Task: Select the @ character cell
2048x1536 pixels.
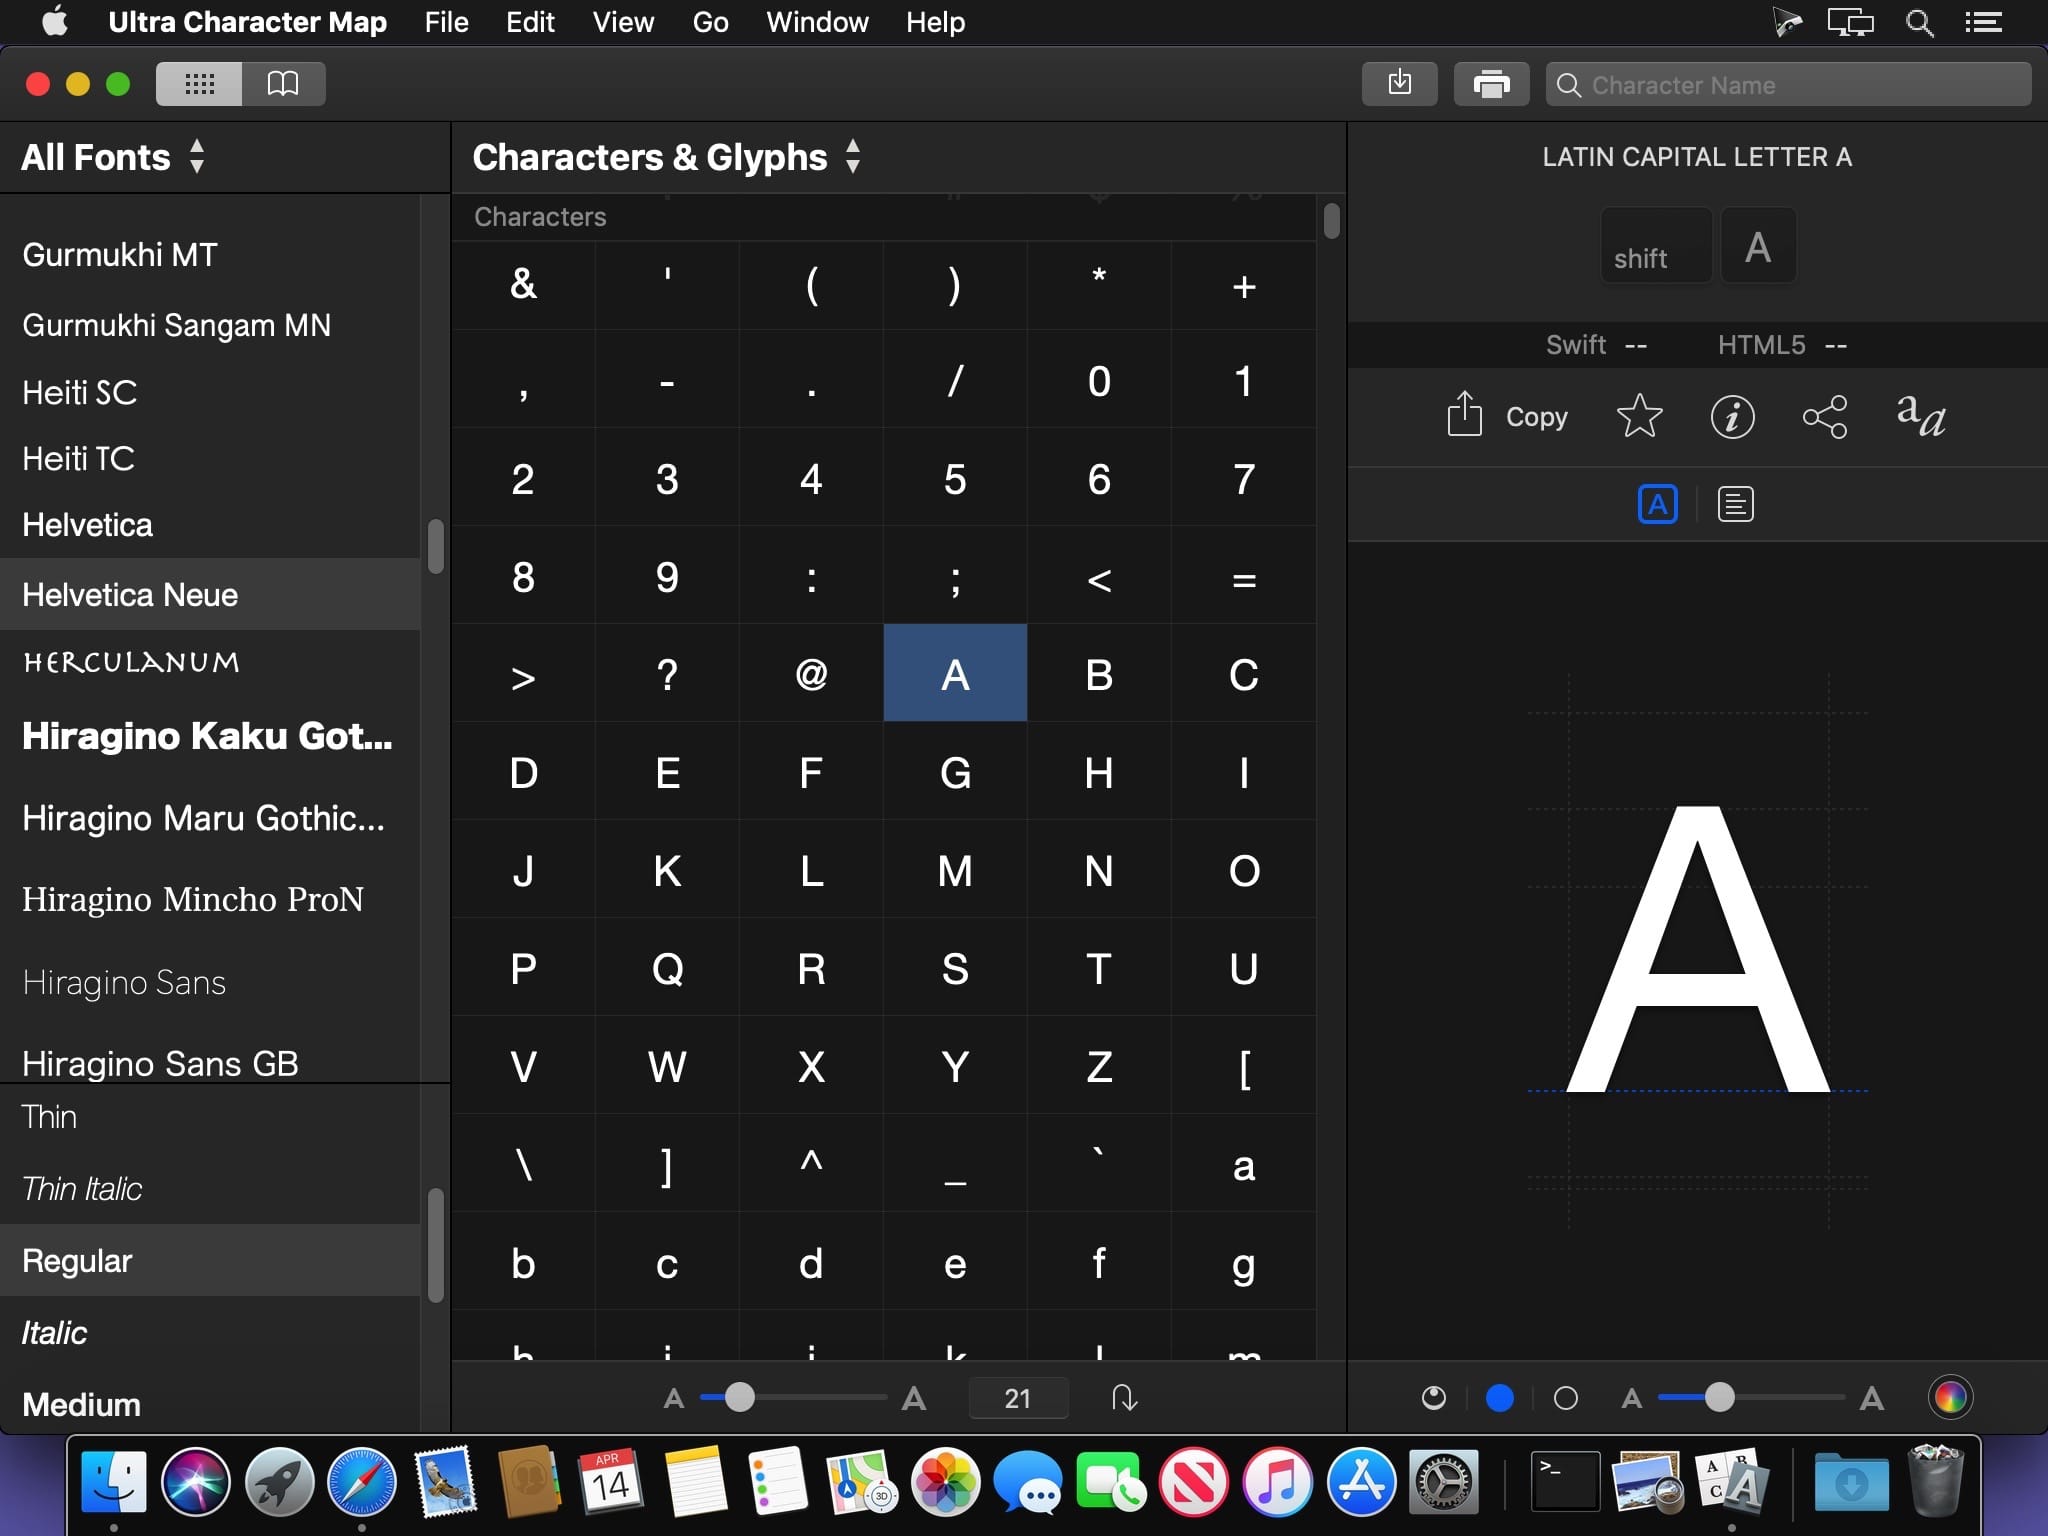Action: pos(811,674)
